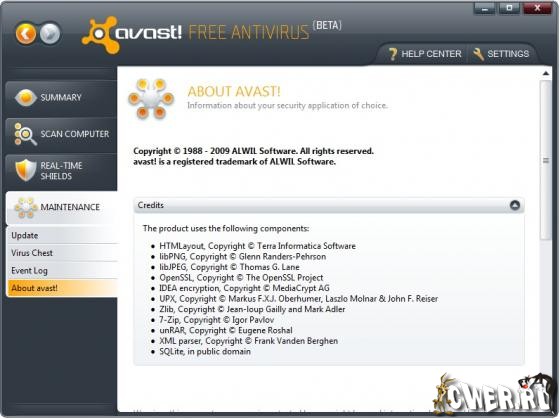Screen dimensions: 560x419
Task: Select the Maintenance section
Action: point(61,208)
